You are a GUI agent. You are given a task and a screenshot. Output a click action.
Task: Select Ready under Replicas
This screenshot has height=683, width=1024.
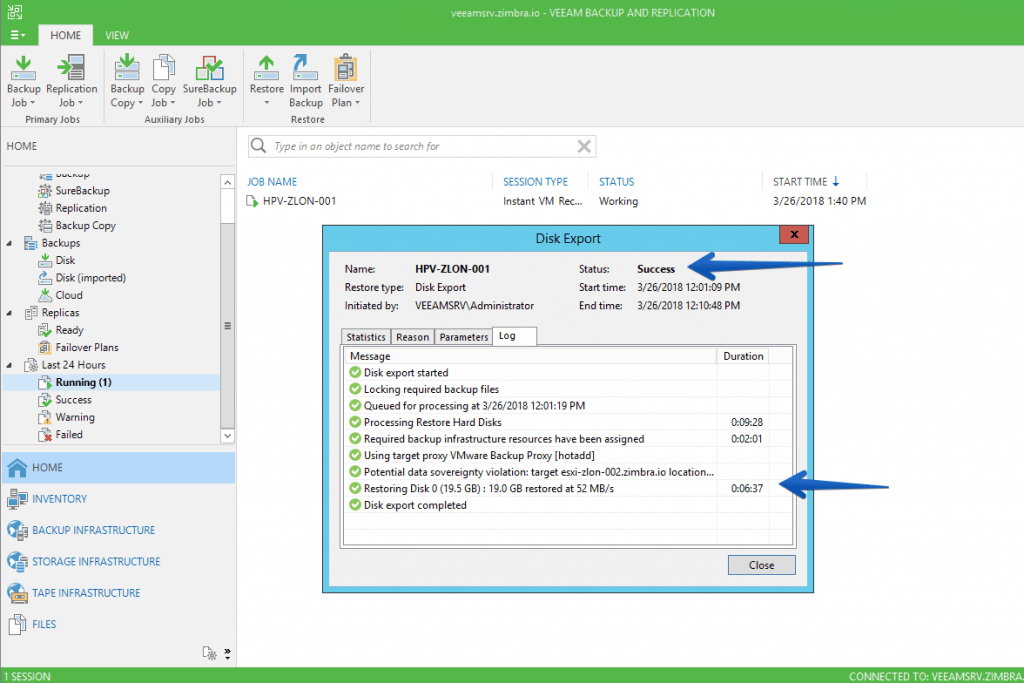coord(69,330)
